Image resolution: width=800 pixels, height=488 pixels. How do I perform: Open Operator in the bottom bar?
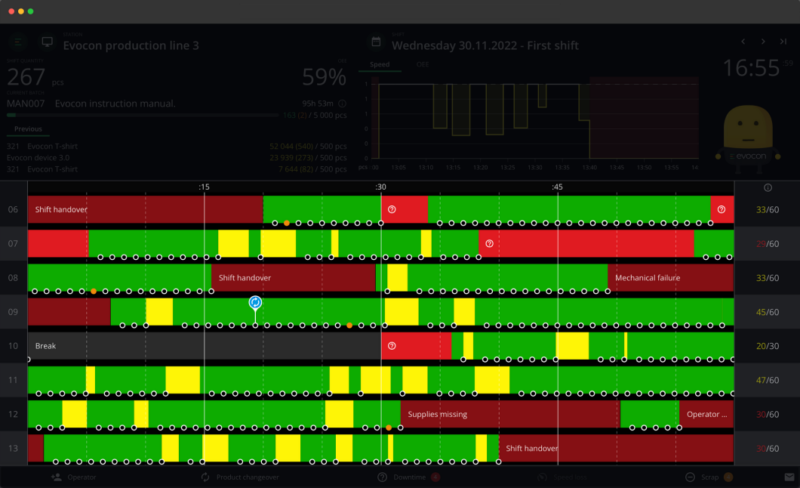coord(73,477)
